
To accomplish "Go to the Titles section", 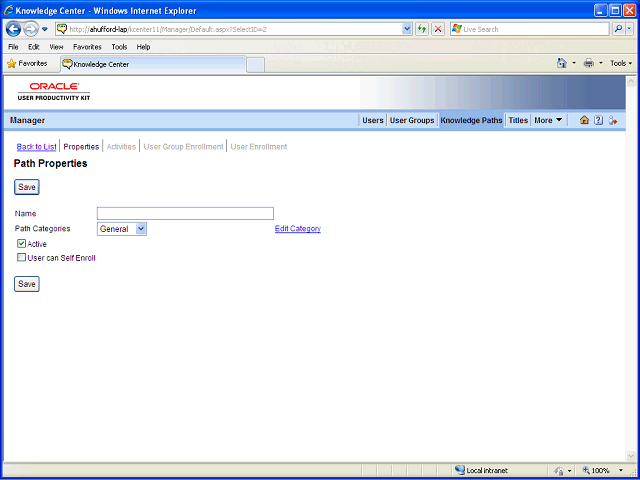I will (x=518, y=120).
